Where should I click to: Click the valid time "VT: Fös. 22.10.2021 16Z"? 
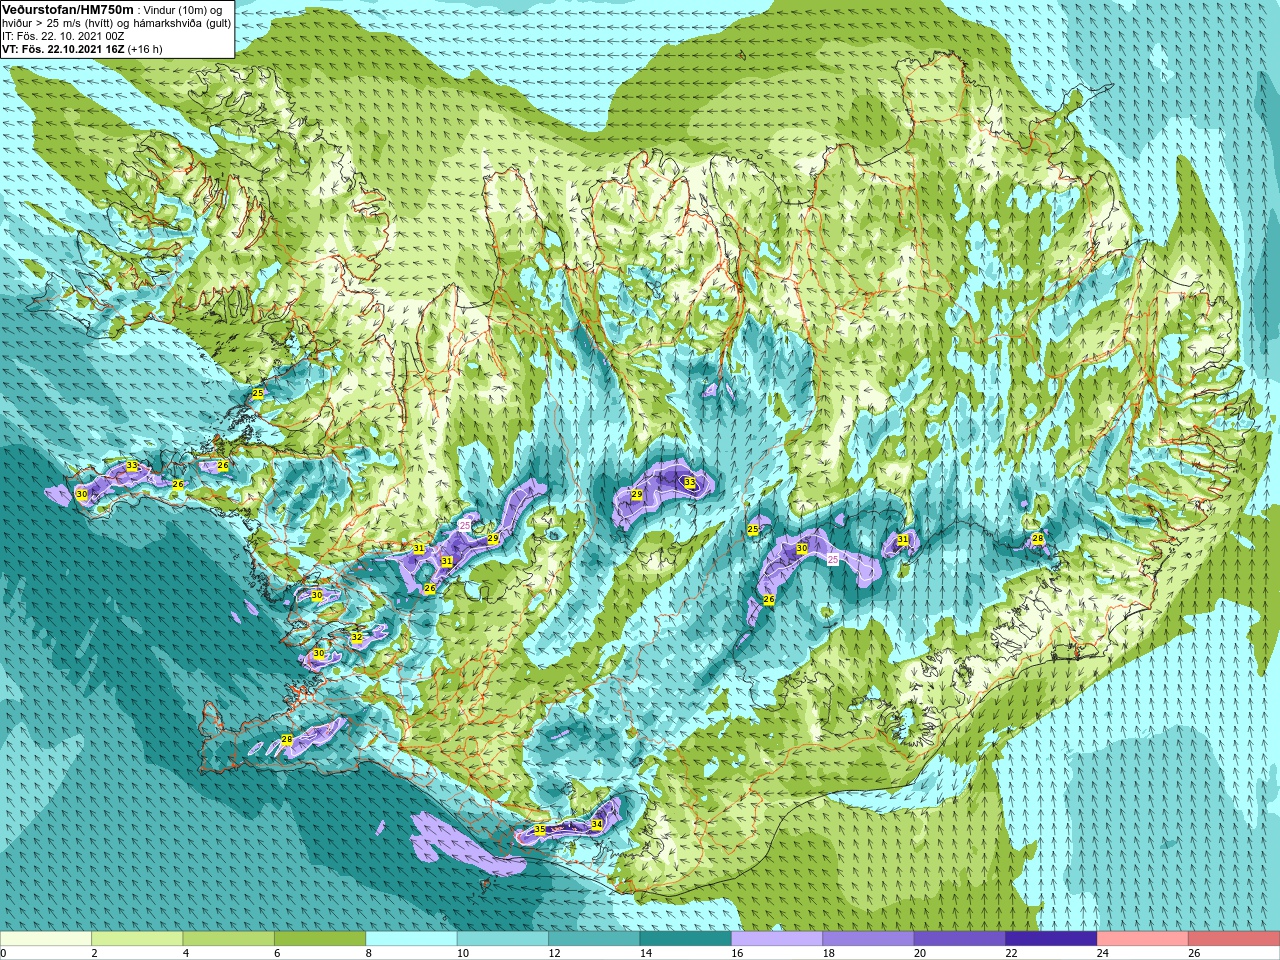point(63,49)
